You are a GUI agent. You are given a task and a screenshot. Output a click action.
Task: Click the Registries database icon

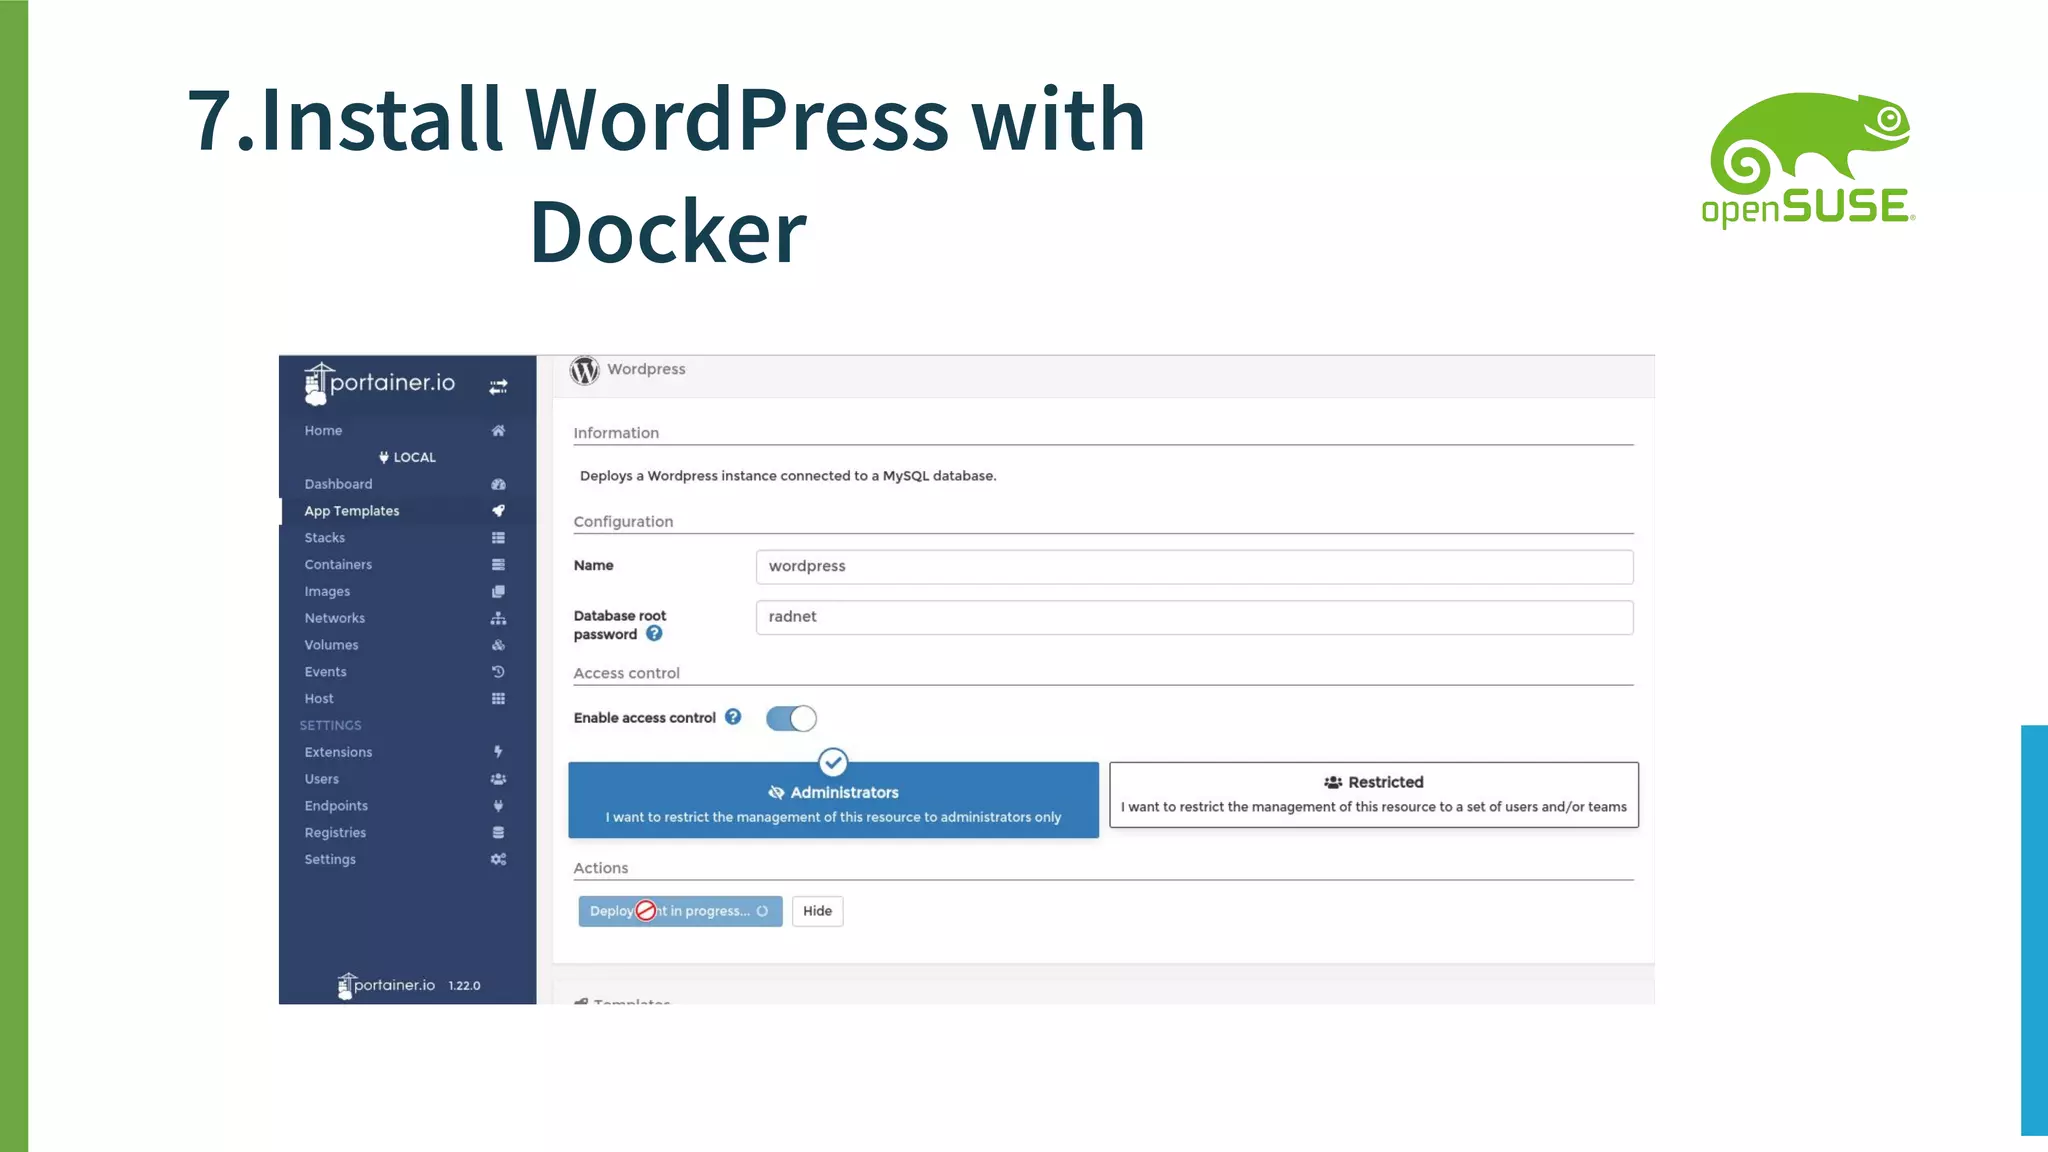pyautogui.click(x=498, y=833)
